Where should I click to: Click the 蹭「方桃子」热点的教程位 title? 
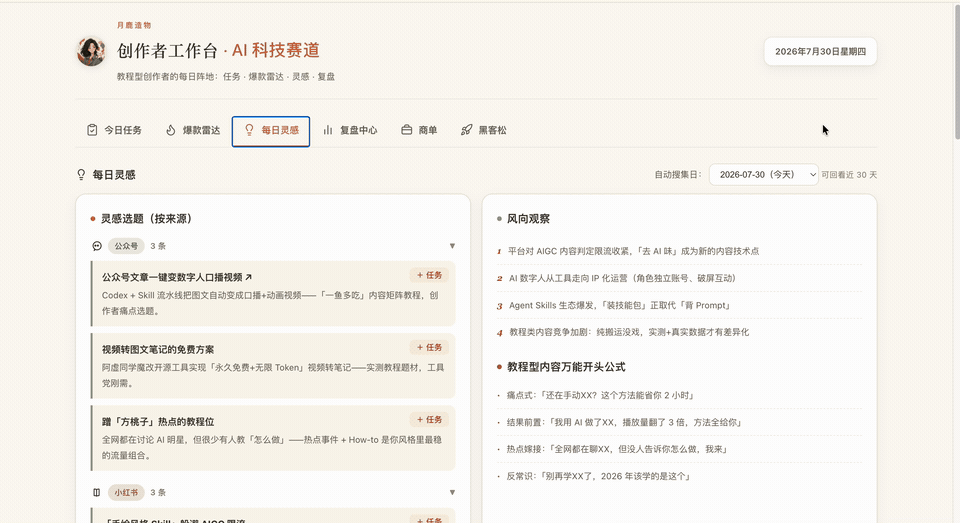158,422
